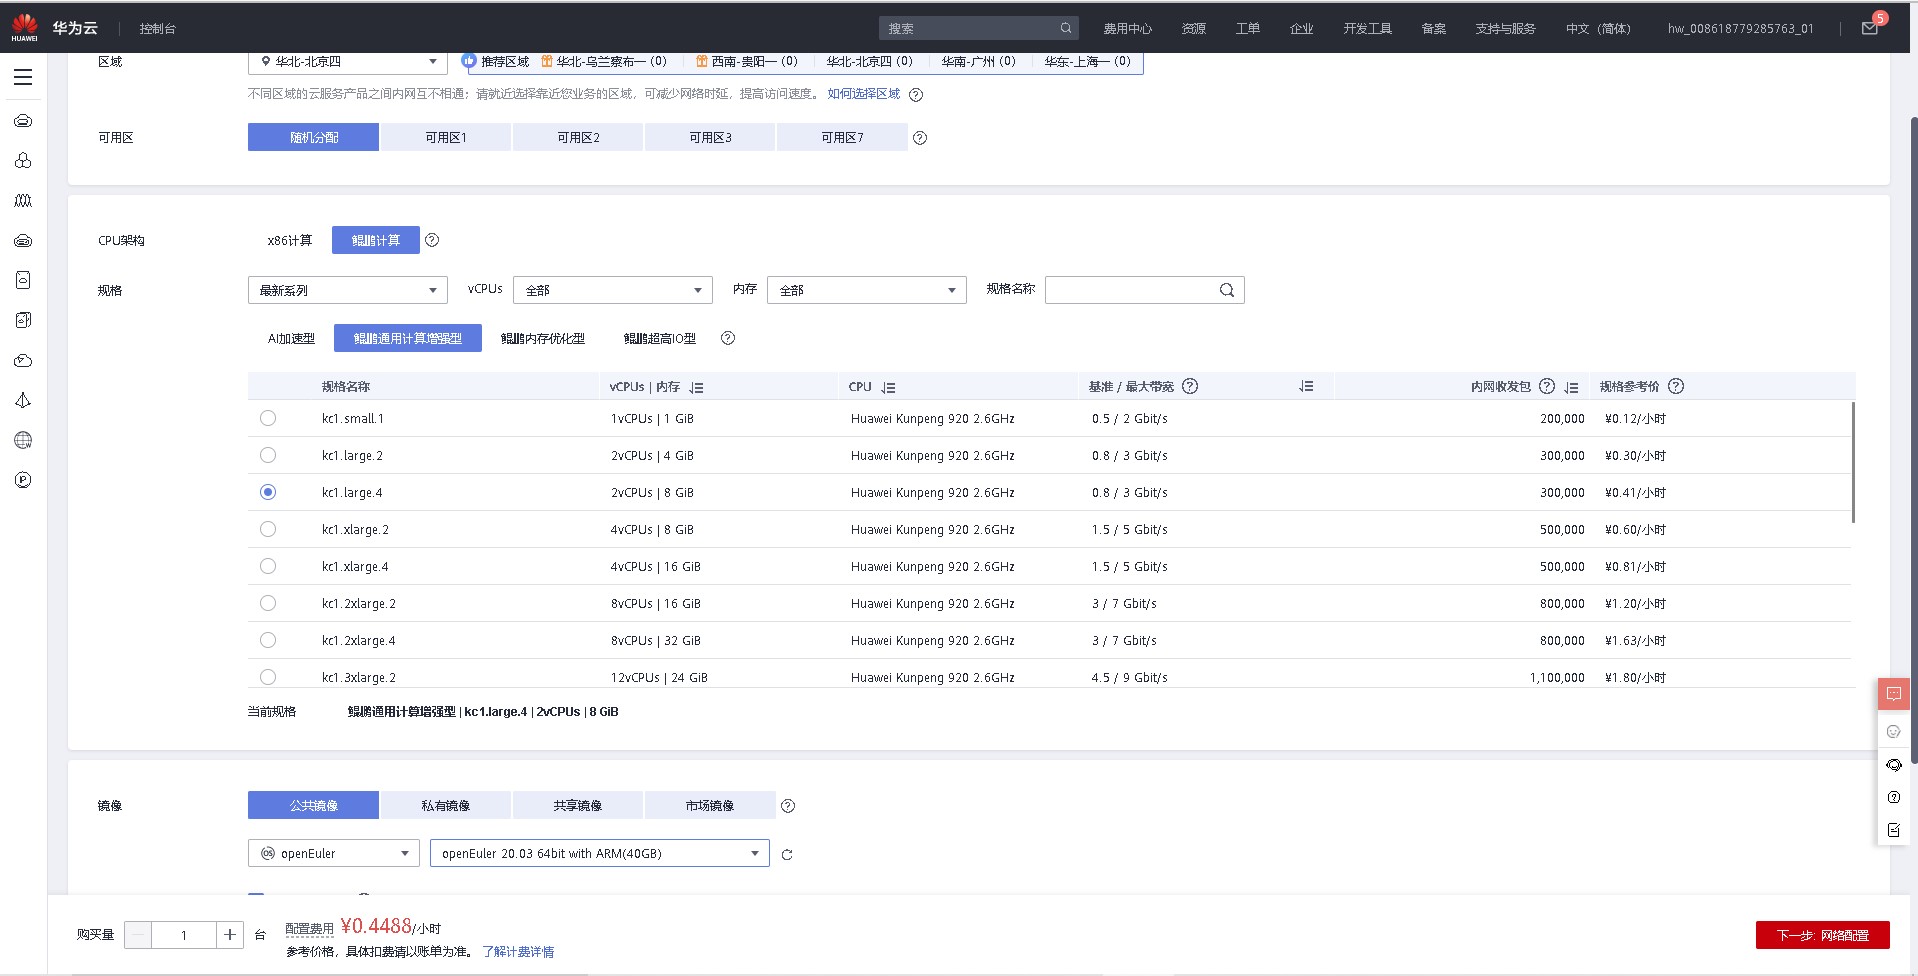1918x976 pixels.
Task: Open the customer service headset icon
Action: click(1893, 765)
